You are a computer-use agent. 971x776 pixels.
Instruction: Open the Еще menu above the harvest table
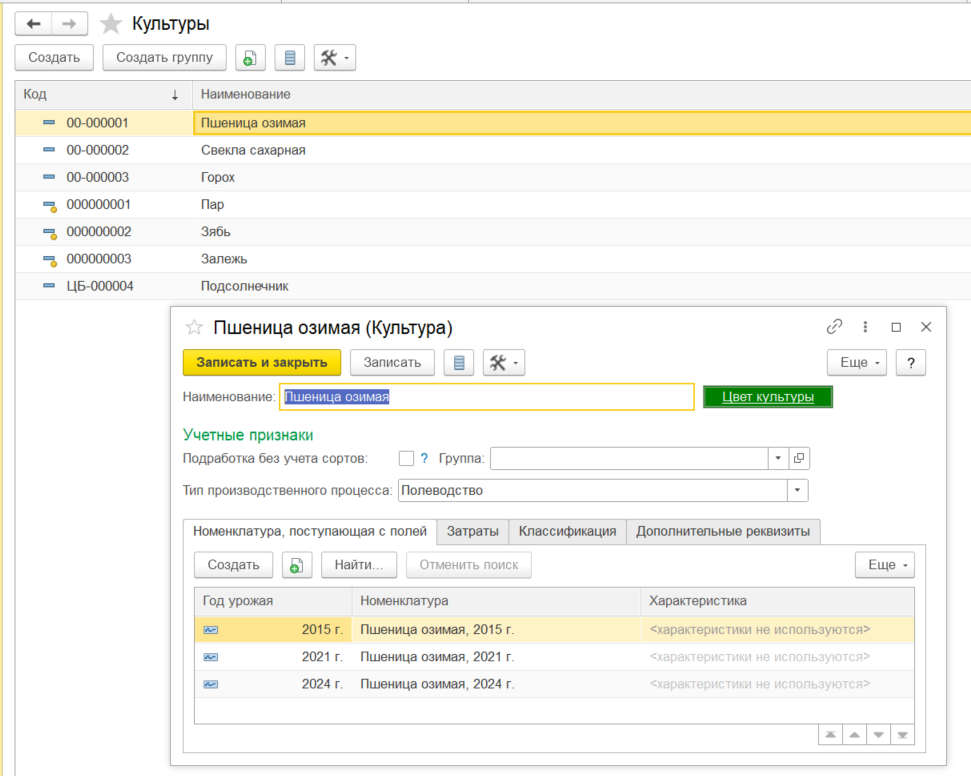[x=885, y=565]
